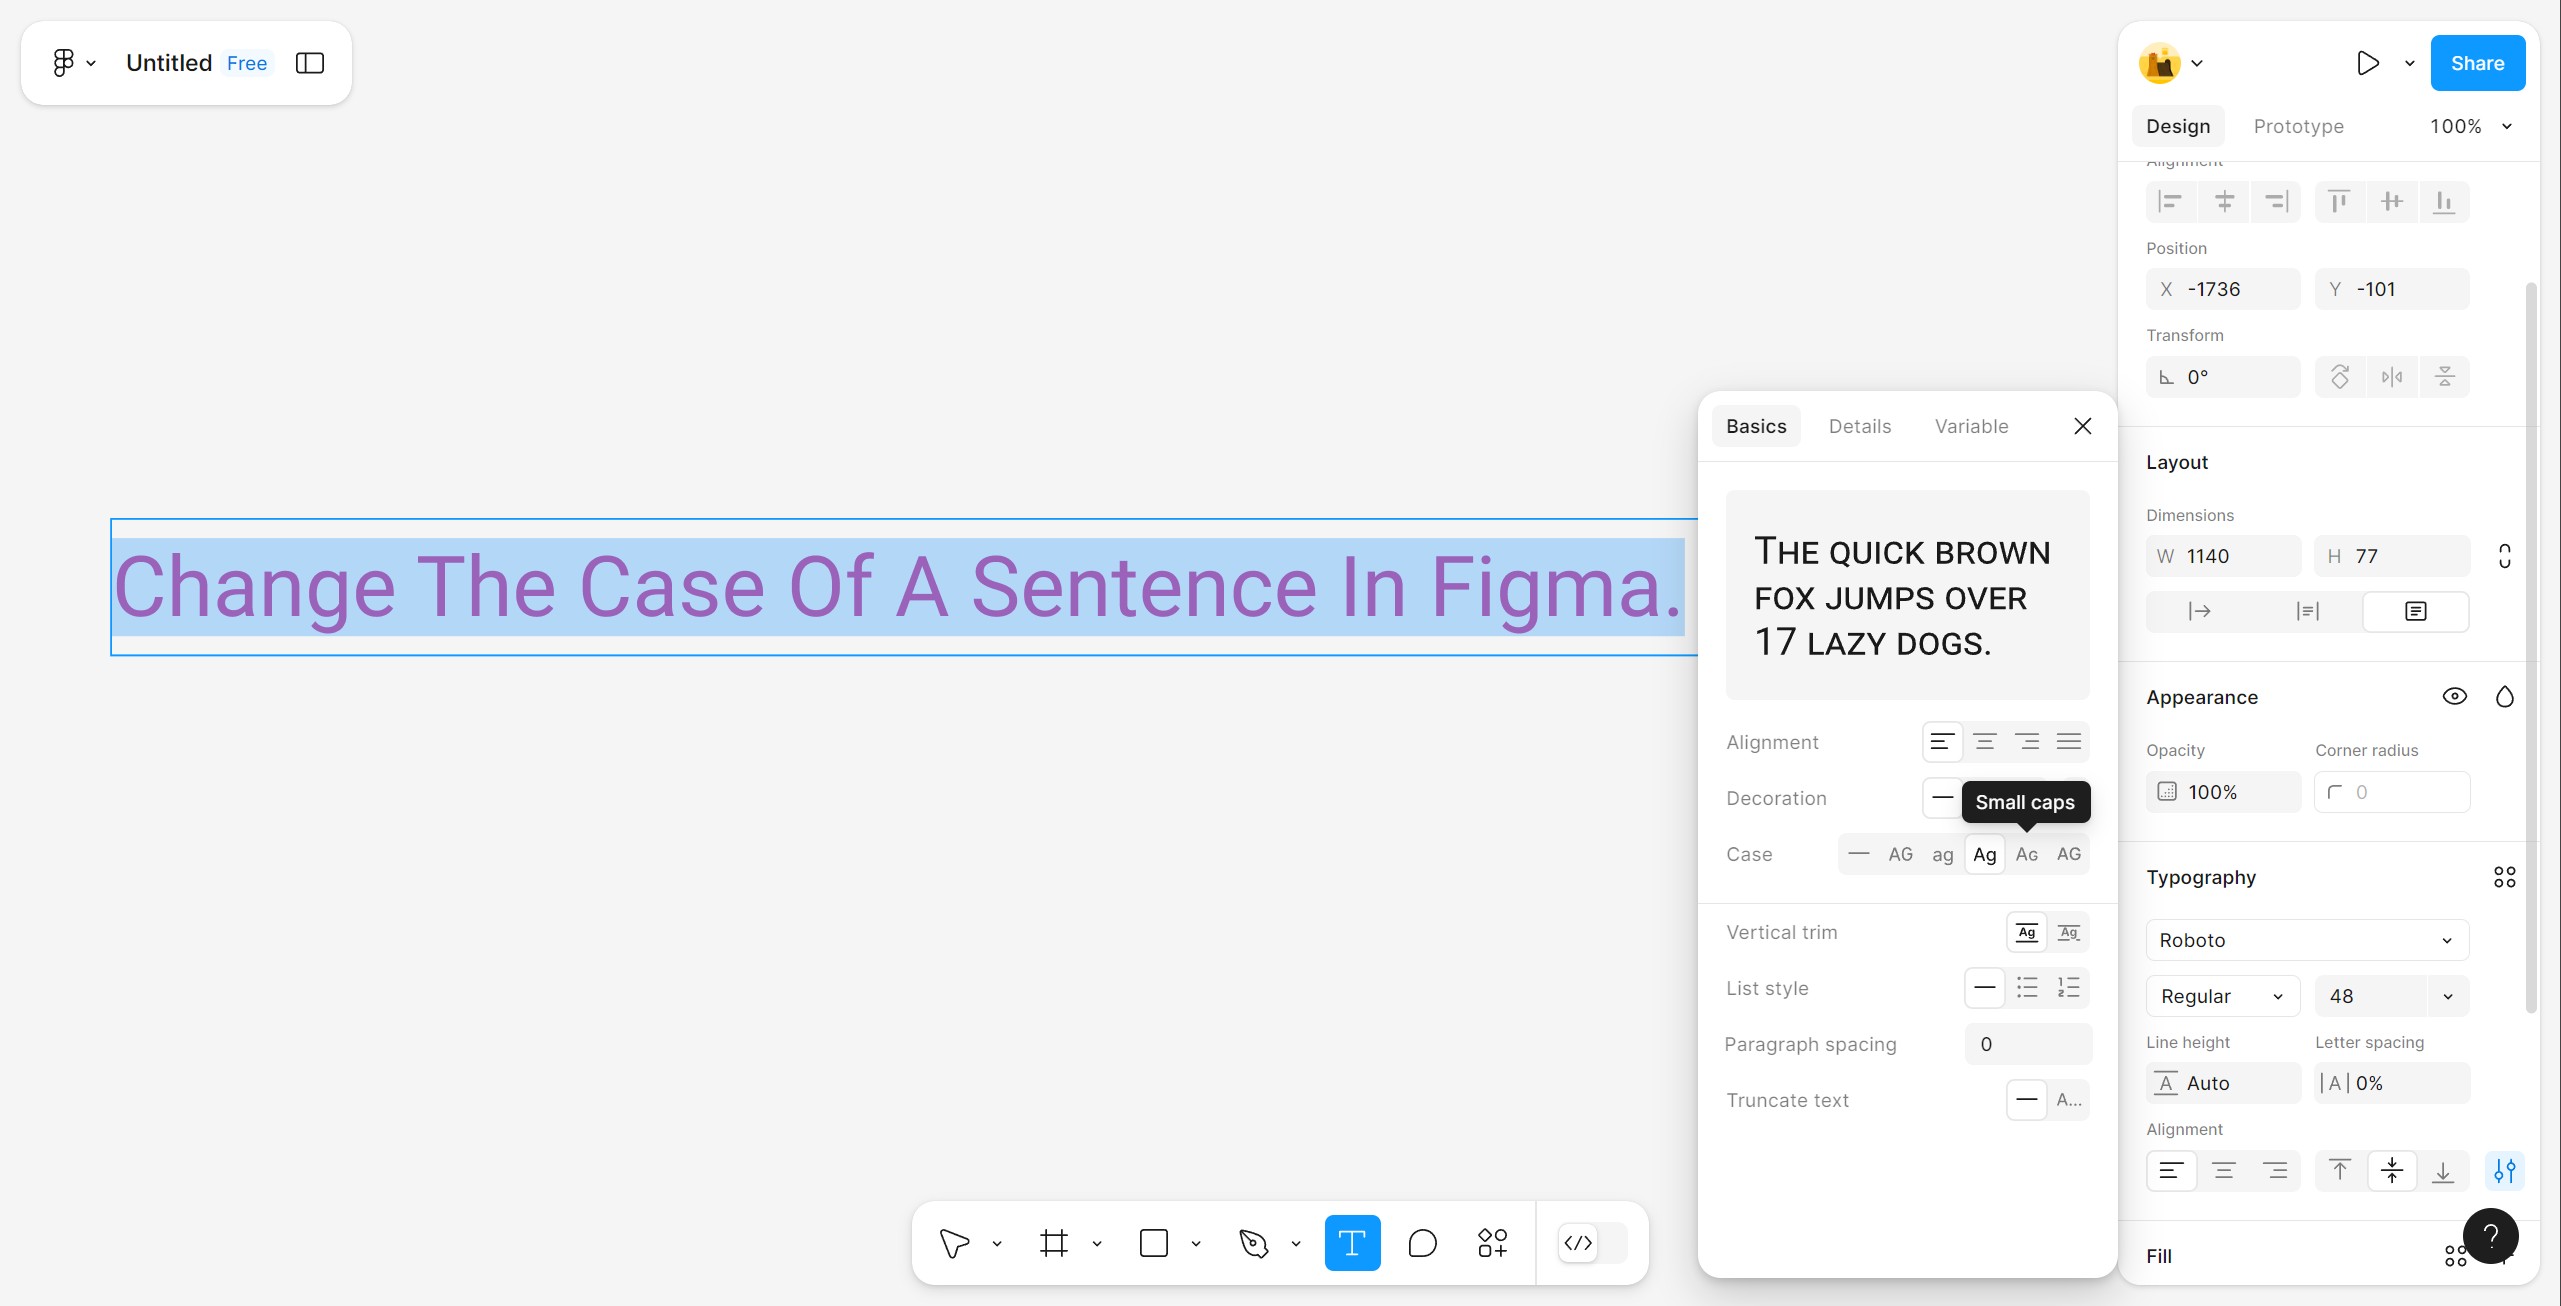Edit the Paragraph spacing field
This screenshot has width=2561, height=1306.
2028,1044
